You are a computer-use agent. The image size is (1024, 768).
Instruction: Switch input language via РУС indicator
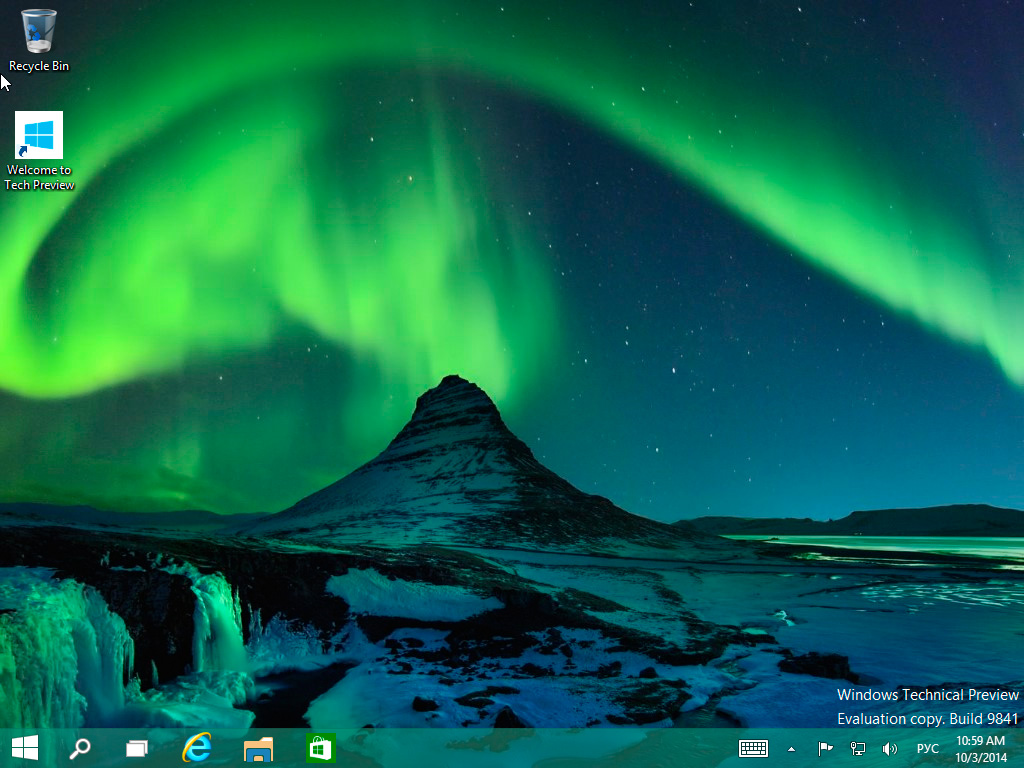click(x=927, y=748)
